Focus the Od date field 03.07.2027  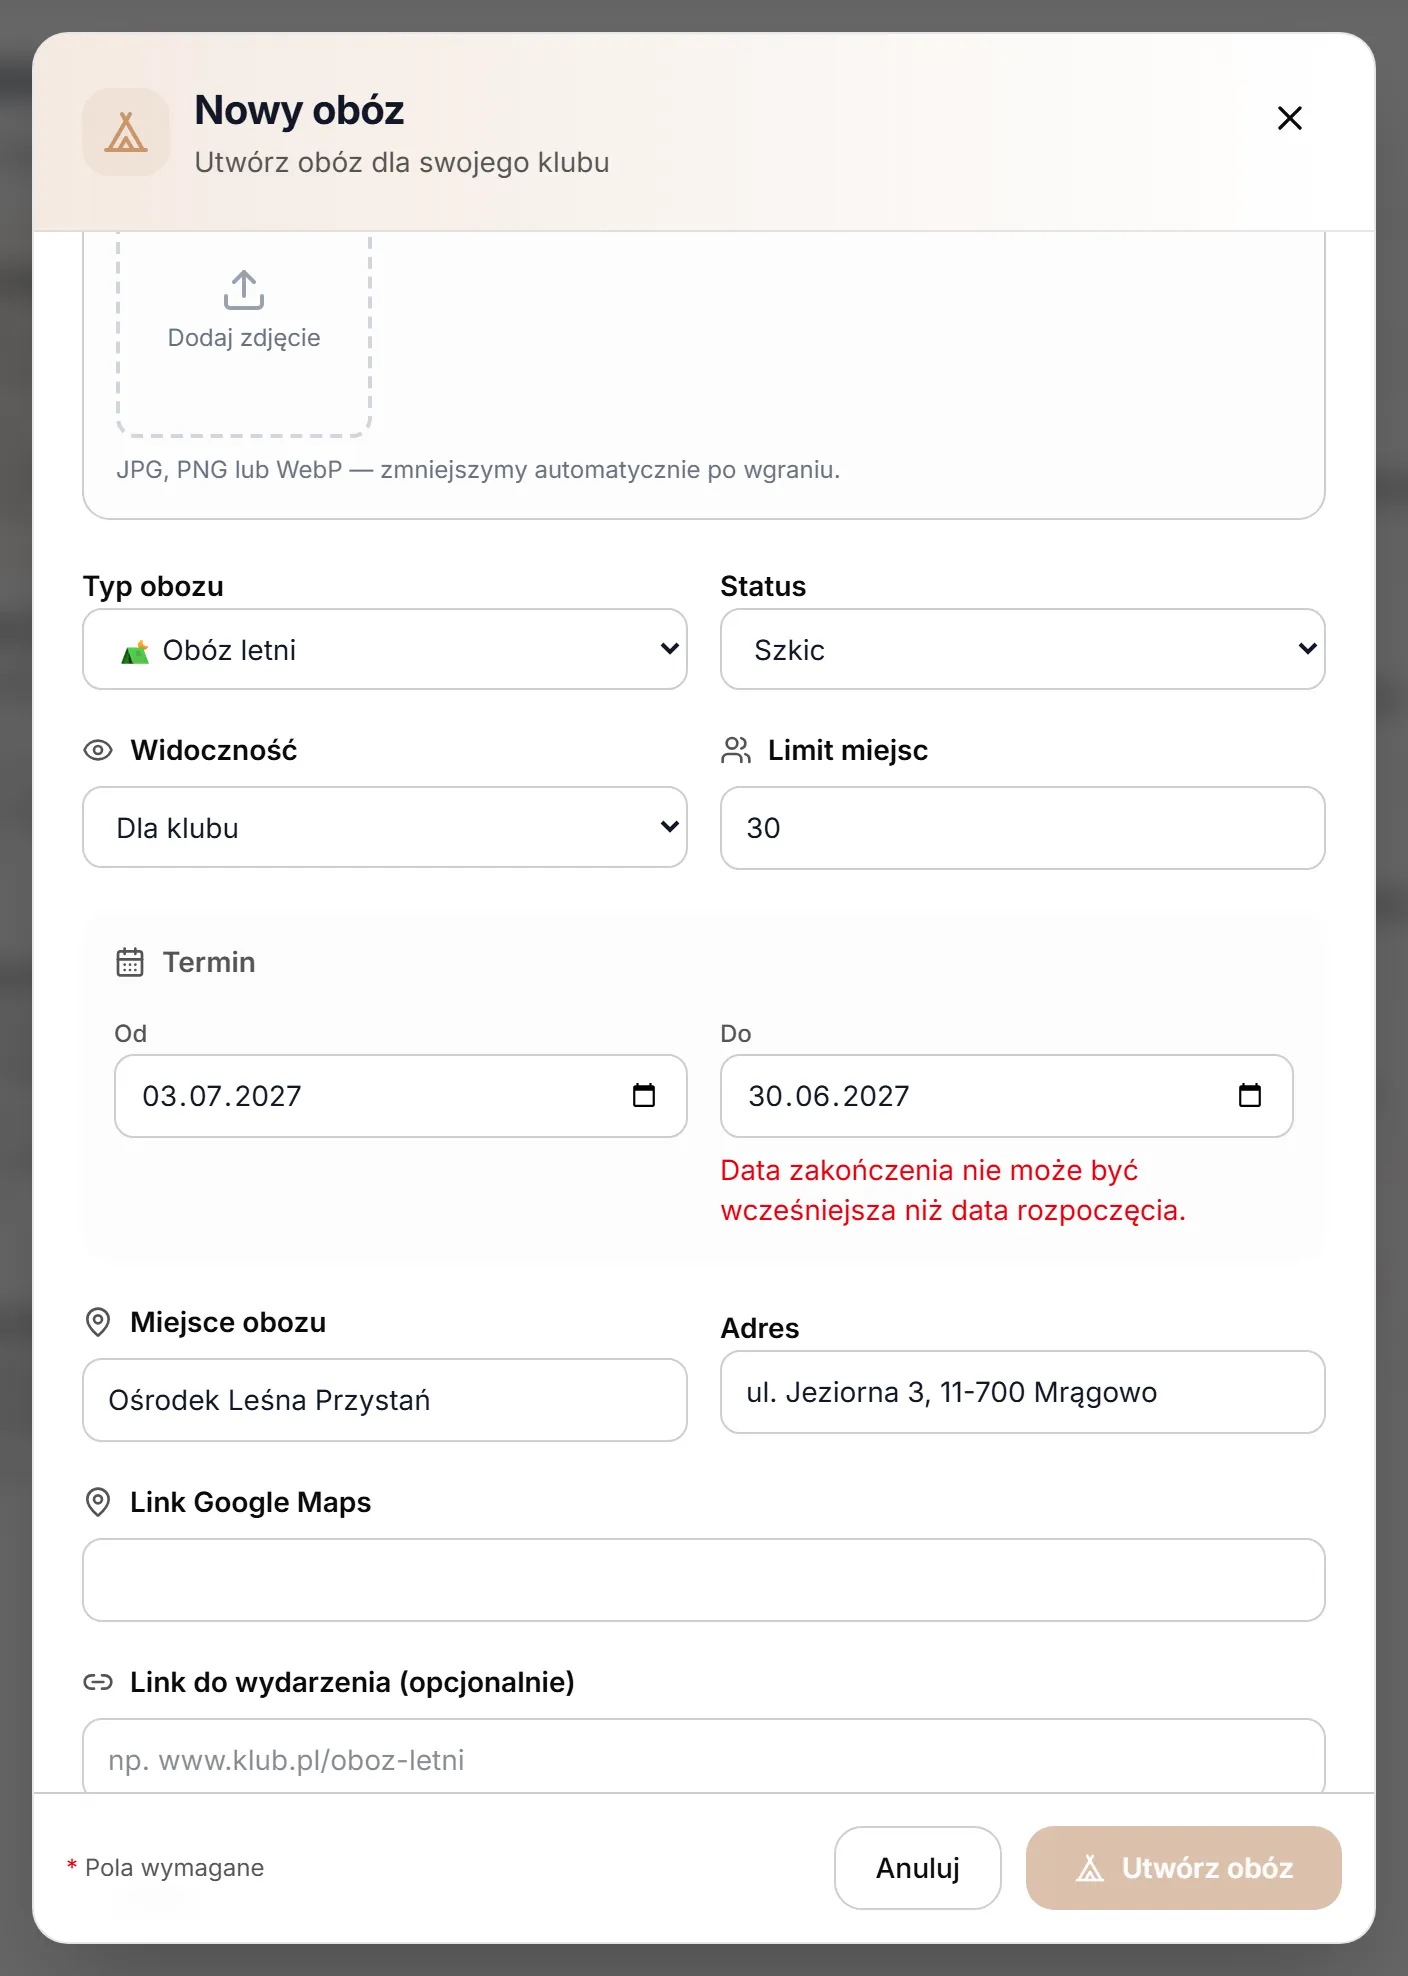coord(400,1096)
